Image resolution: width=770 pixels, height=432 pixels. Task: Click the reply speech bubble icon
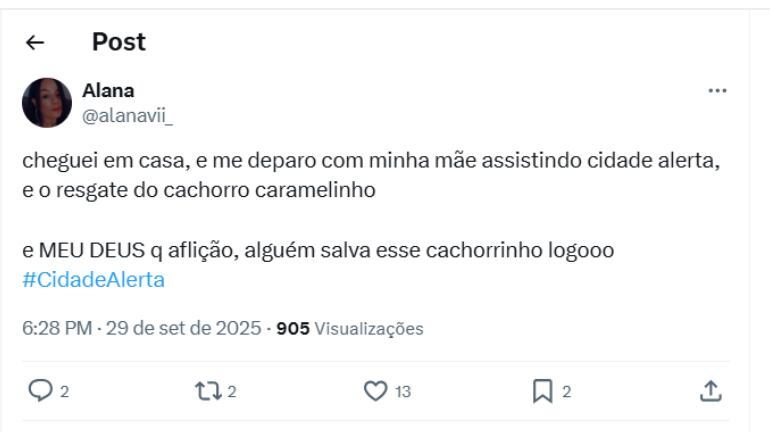(35, 391)
